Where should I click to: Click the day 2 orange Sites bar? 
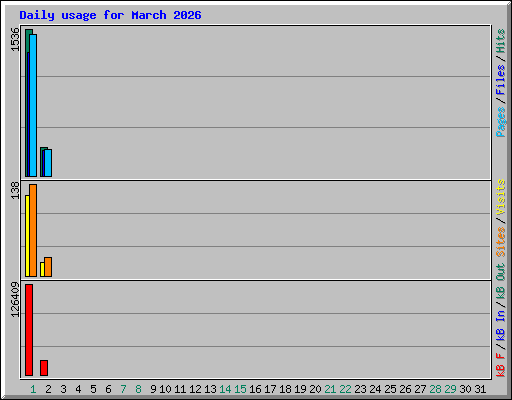click(x=48, y=267)
